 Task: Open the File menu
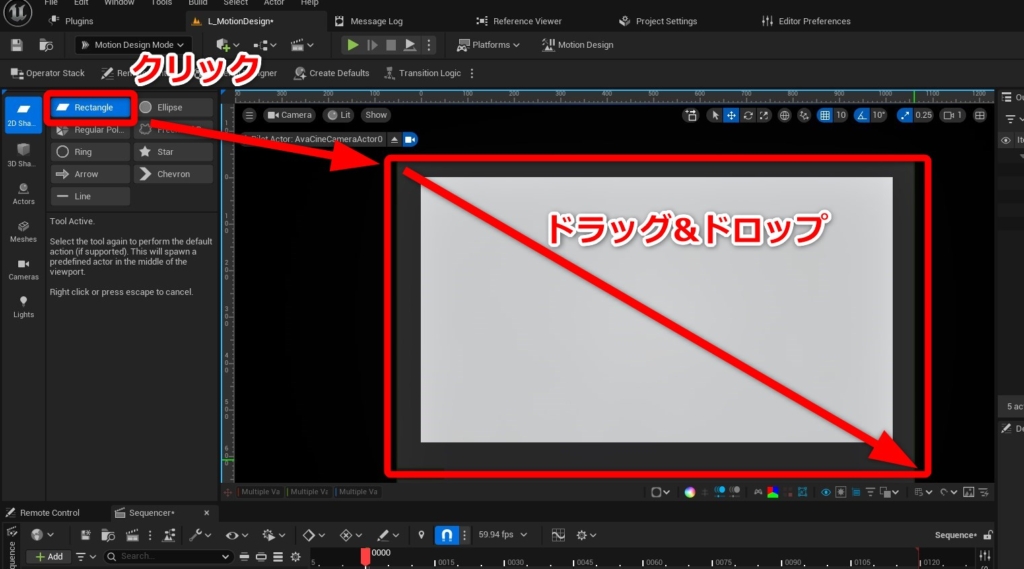[x=51, y=3]
